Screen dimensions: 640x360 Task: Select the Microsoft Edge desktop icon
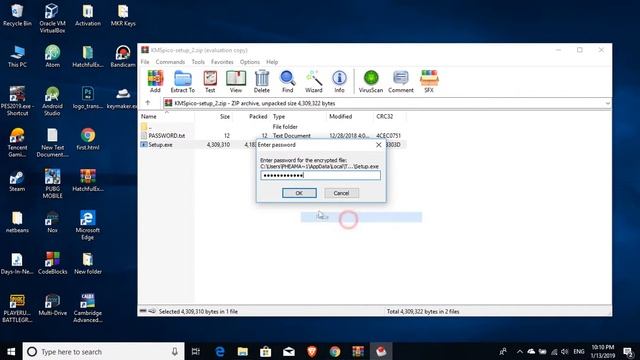(87, 225)
